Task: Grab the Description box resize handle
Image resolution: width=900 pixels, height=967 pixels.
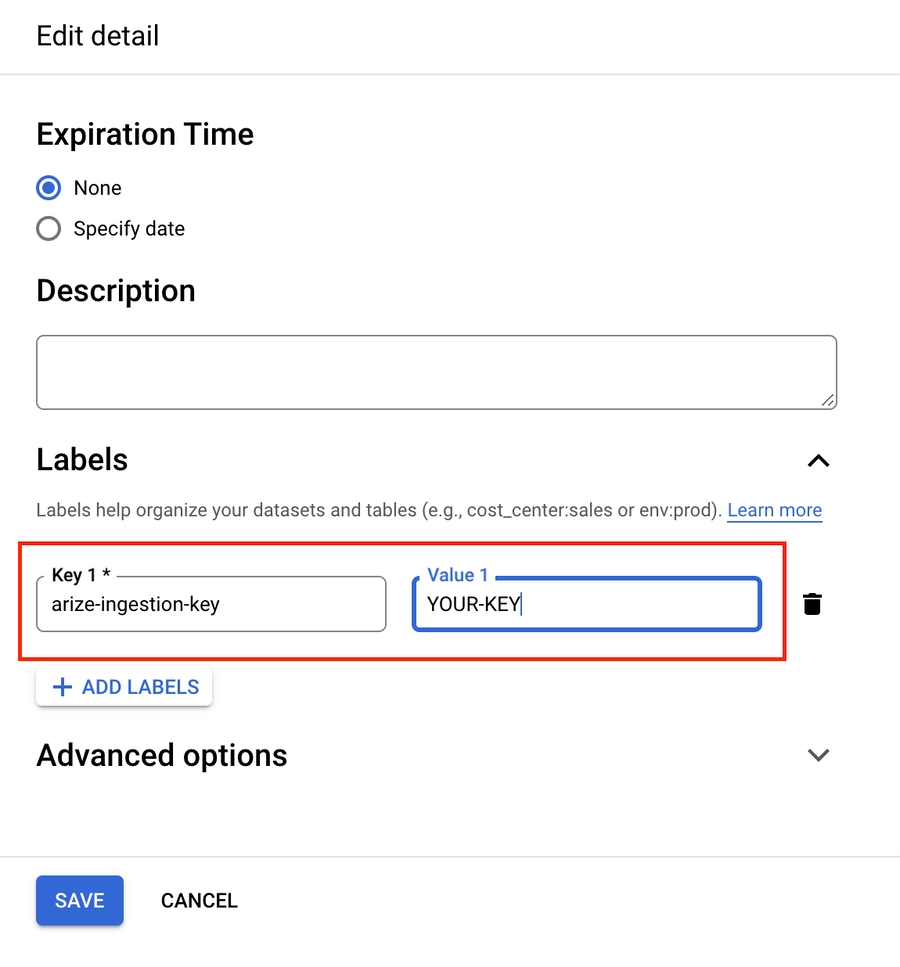Action: point(827,400)
